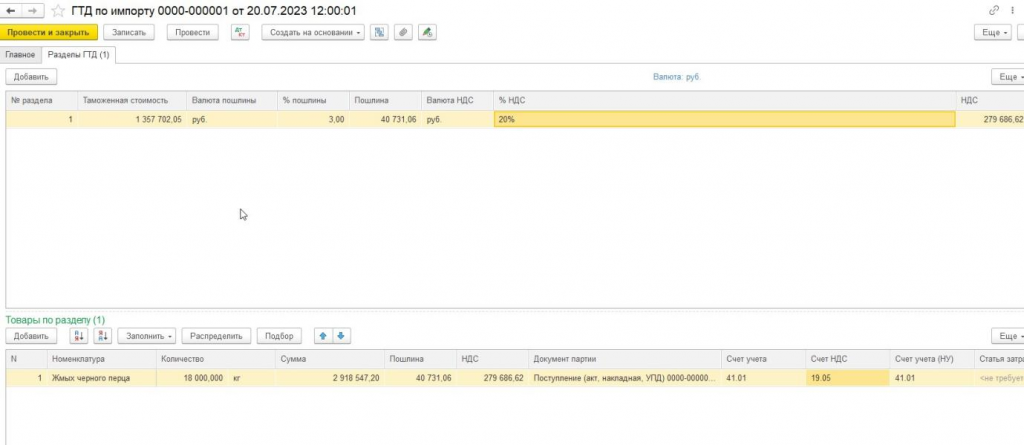Viewport: 1024px width, 445px height.
Task: Click Таможенная стоимость column header
Action: tap(131, 101)
